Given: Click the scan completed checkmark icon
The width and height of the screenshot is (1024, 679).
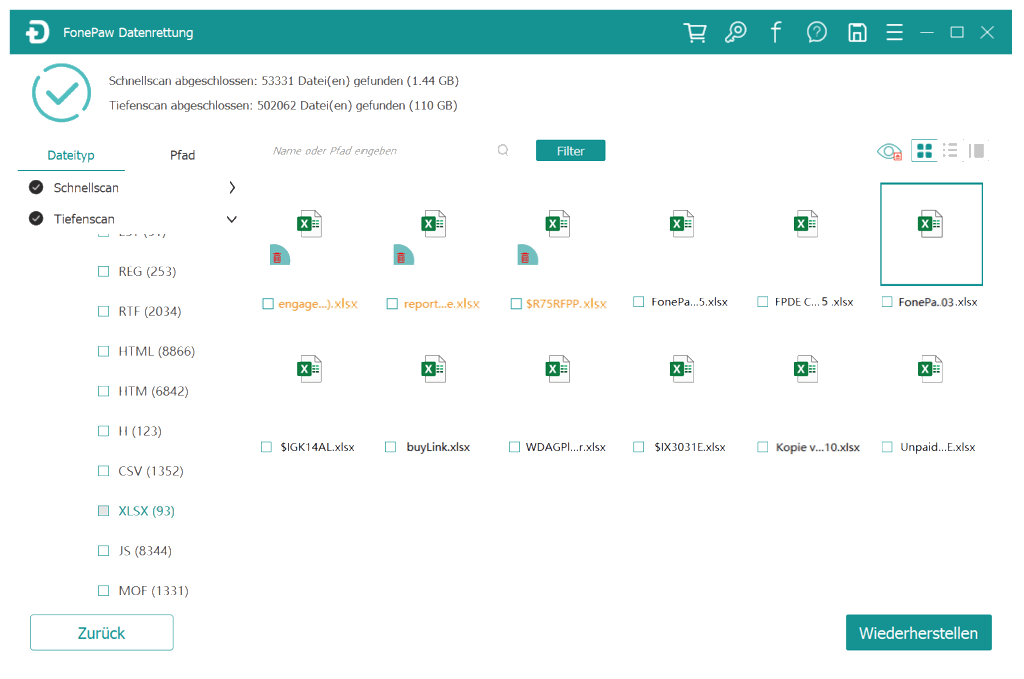Looking at the screenshot, I should (61, 93).
